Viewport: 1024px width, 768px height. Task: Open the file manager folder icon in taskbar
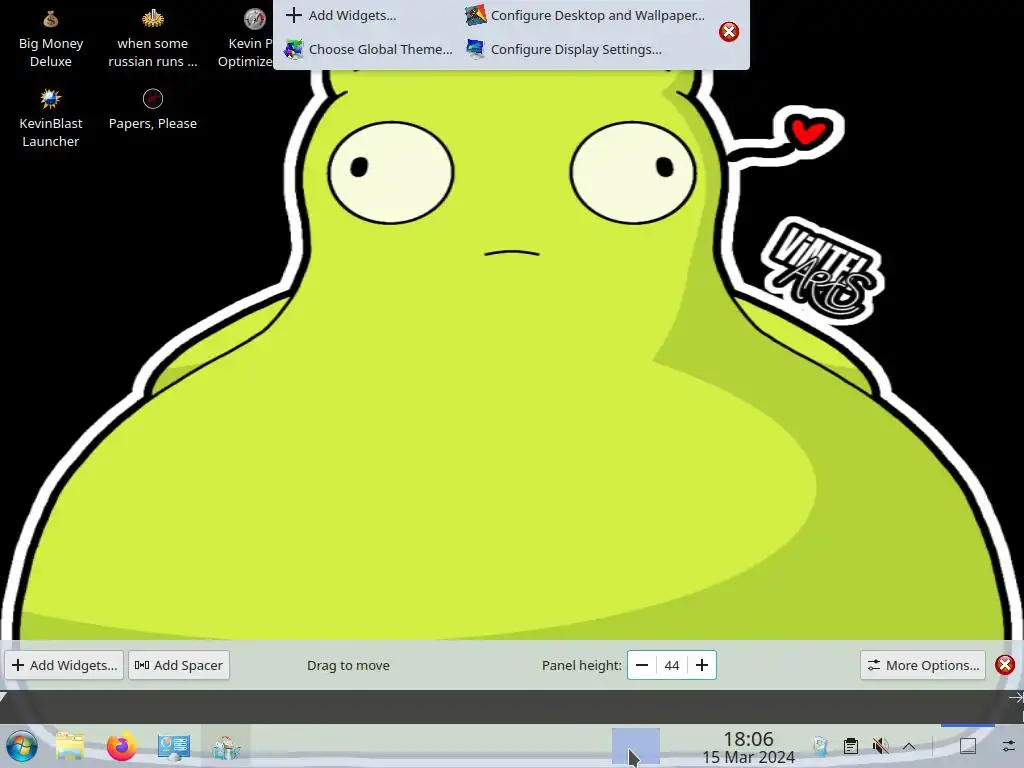coord(70,746)
